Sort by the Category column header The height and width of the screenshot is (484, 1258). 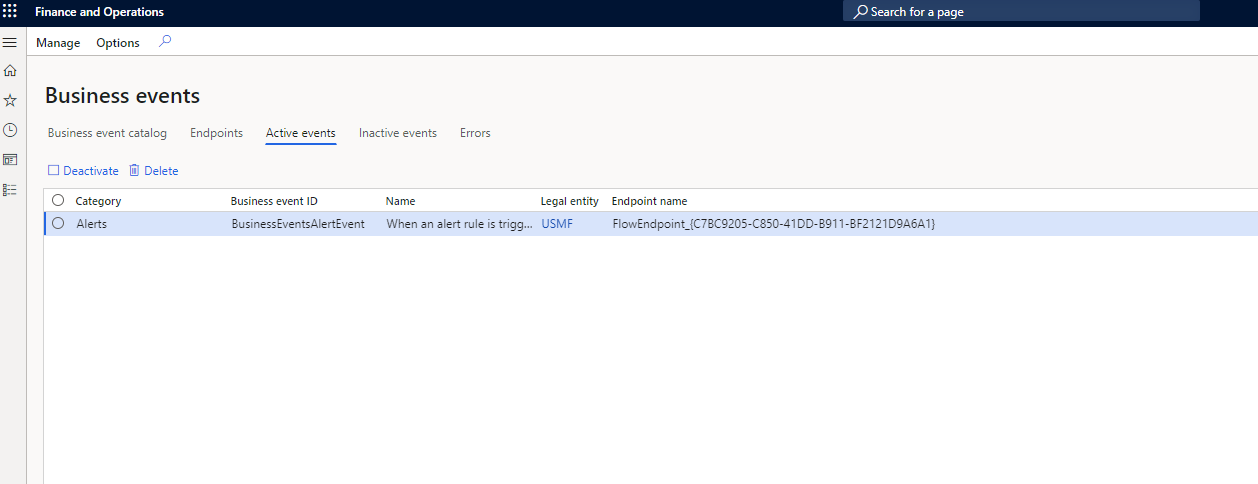pos(98,201)
